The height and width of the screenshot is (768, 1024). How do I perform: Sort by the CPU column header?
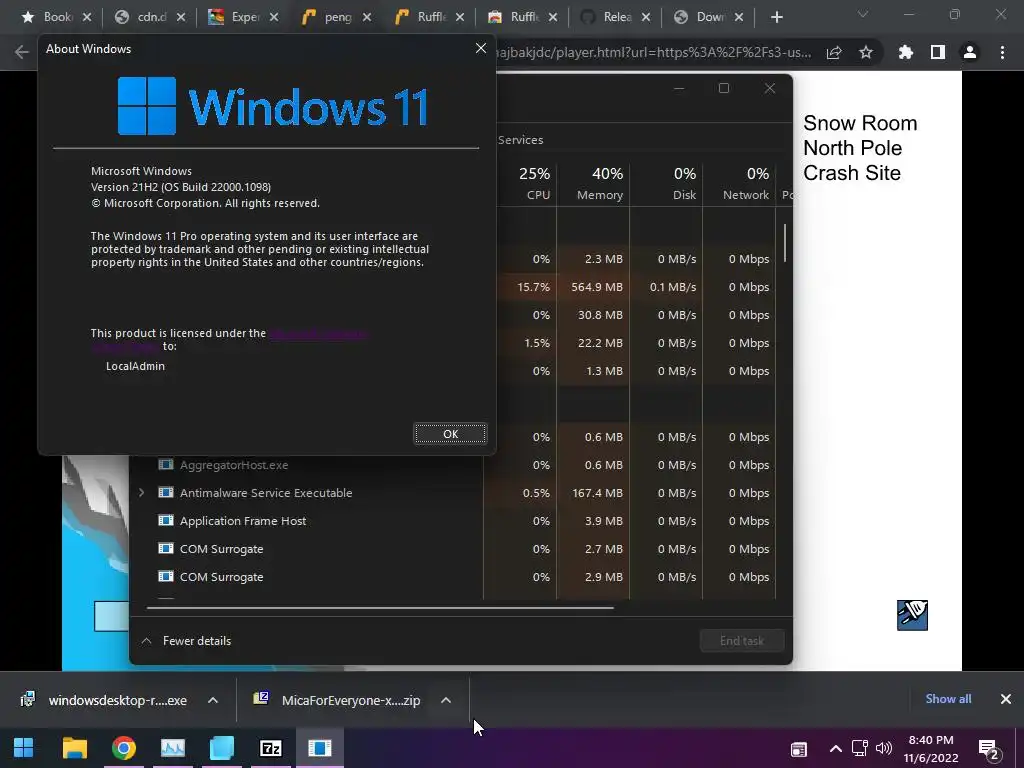[x=526, y=183]
